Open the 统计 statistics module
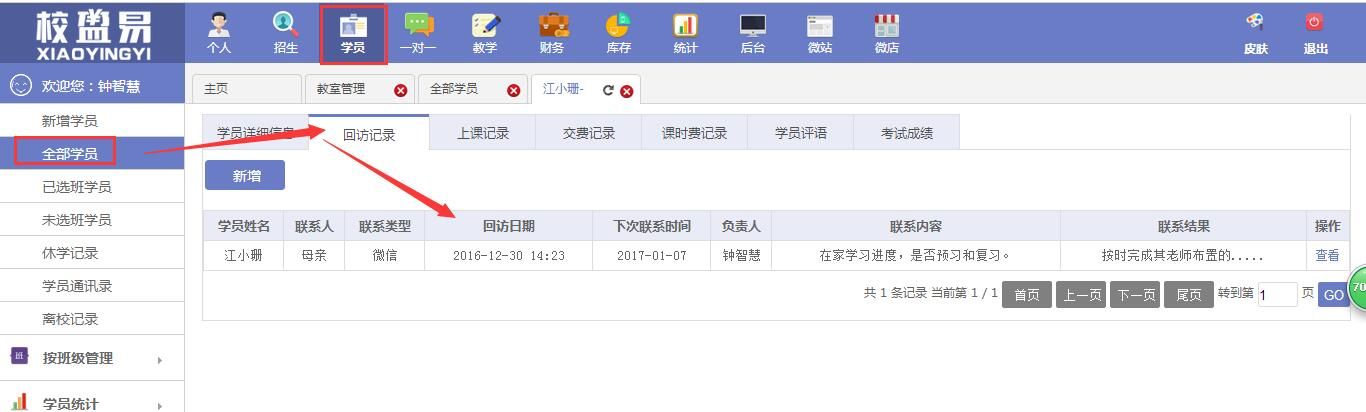This screenshot has width=1366, height=412. coord(685,33)
